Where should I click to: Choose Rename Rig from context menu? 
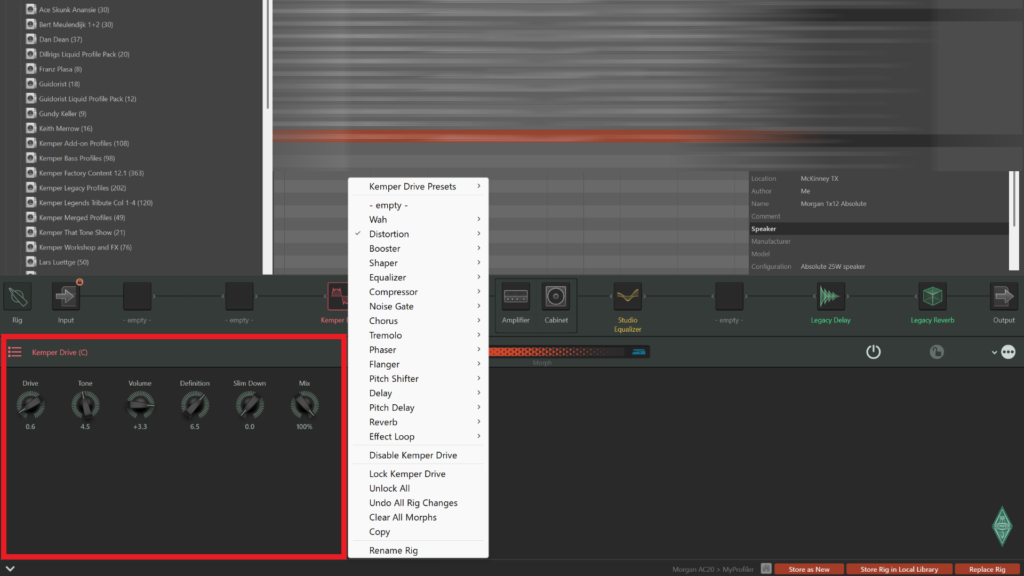[393, 550]
